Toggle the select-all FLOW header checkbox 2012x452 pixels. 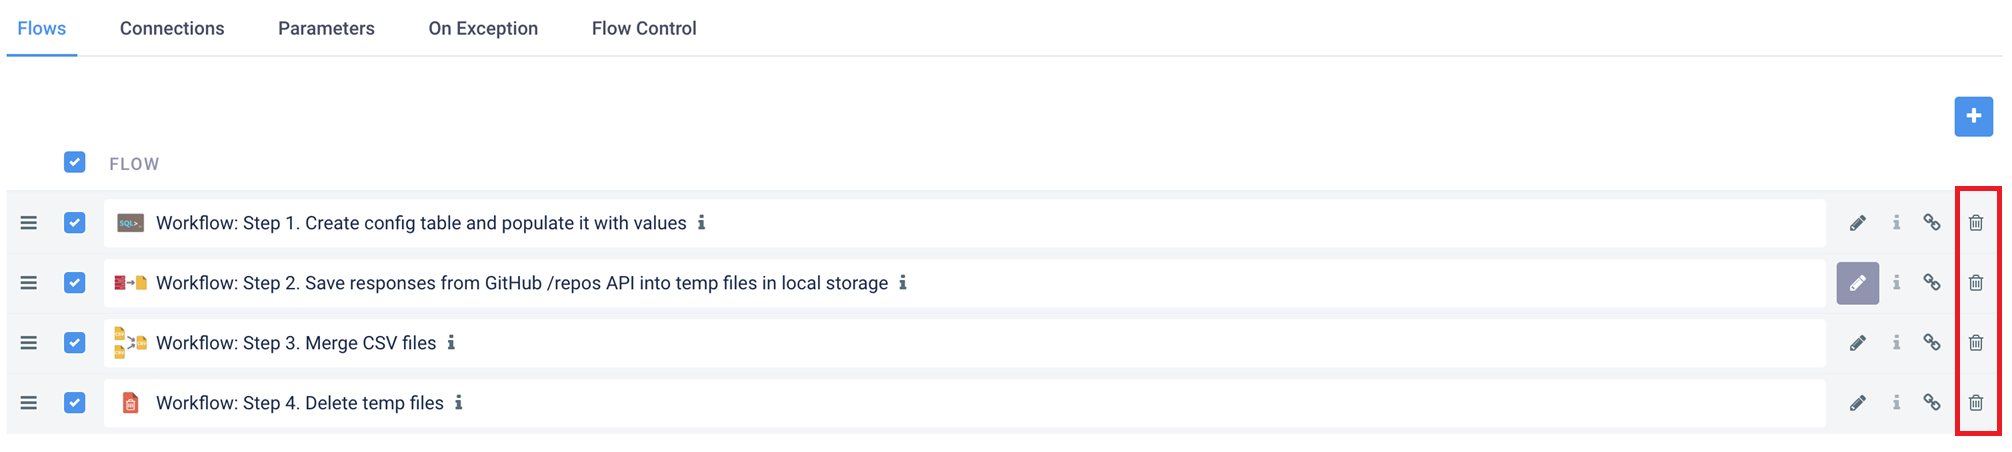click(75, 162)
